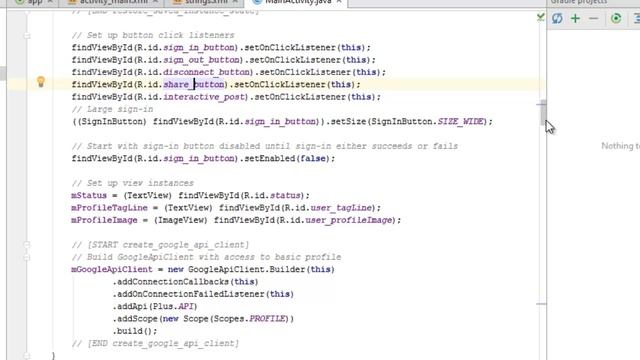Click the Large sign-in comment
The image size is (640, 360).
click(x=112, y=109)
